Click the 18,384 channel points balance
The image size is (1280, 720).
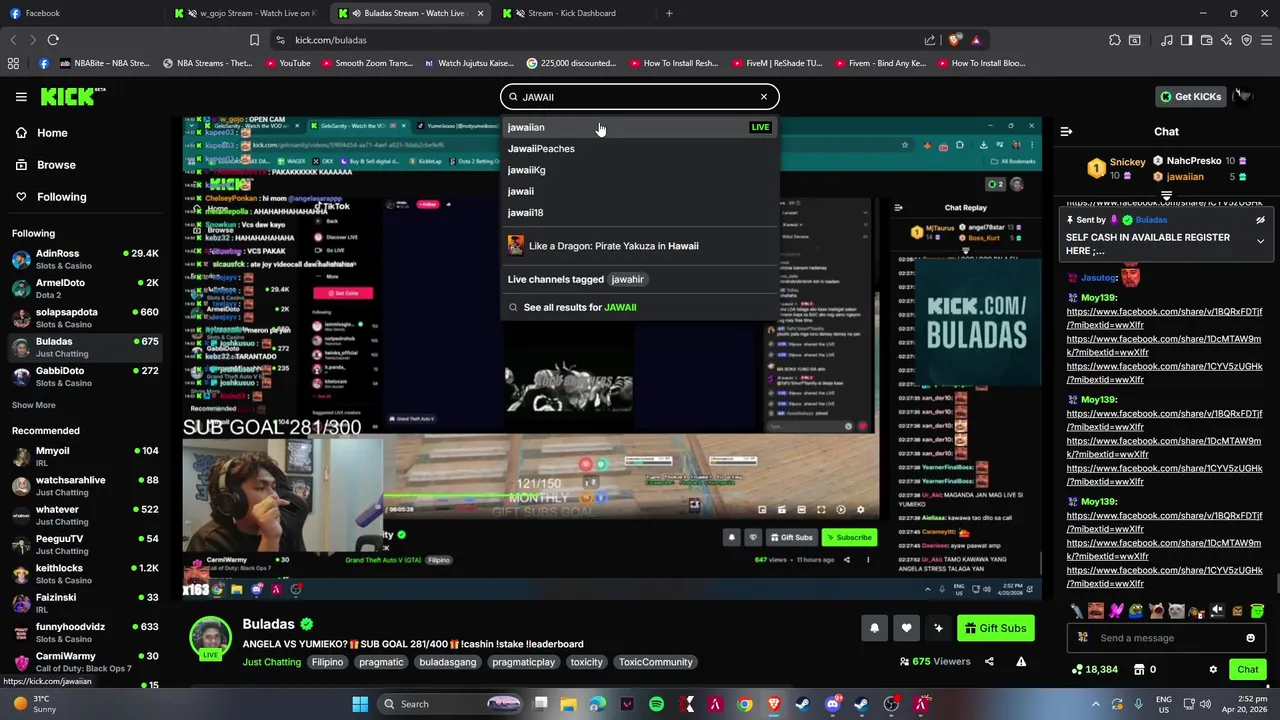click(x=1095, y=670)
